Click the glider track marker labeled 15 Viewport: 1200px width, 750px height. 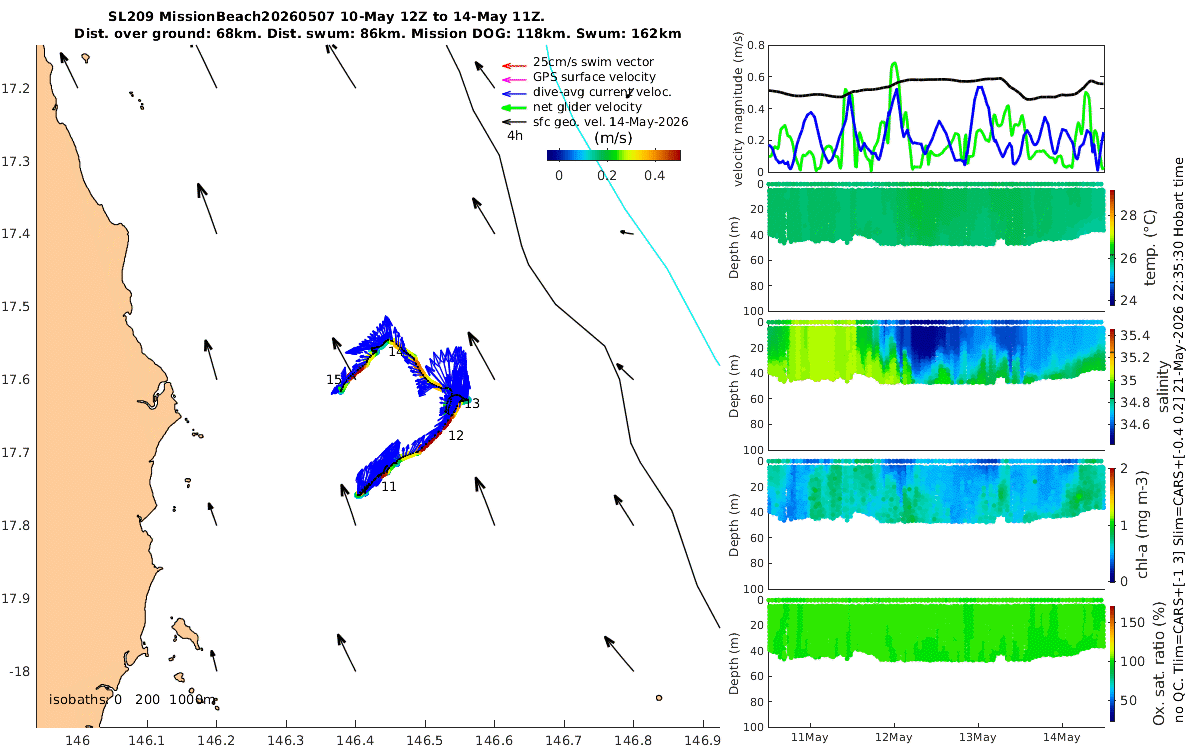(x=334, y=380)
